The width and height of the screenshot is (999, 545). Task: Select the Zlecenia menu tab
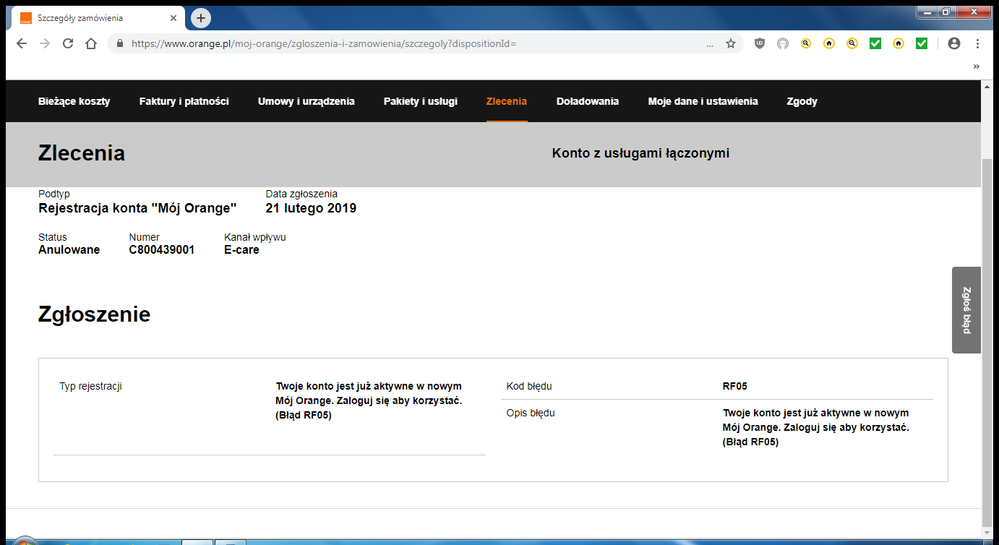(507, 101)
